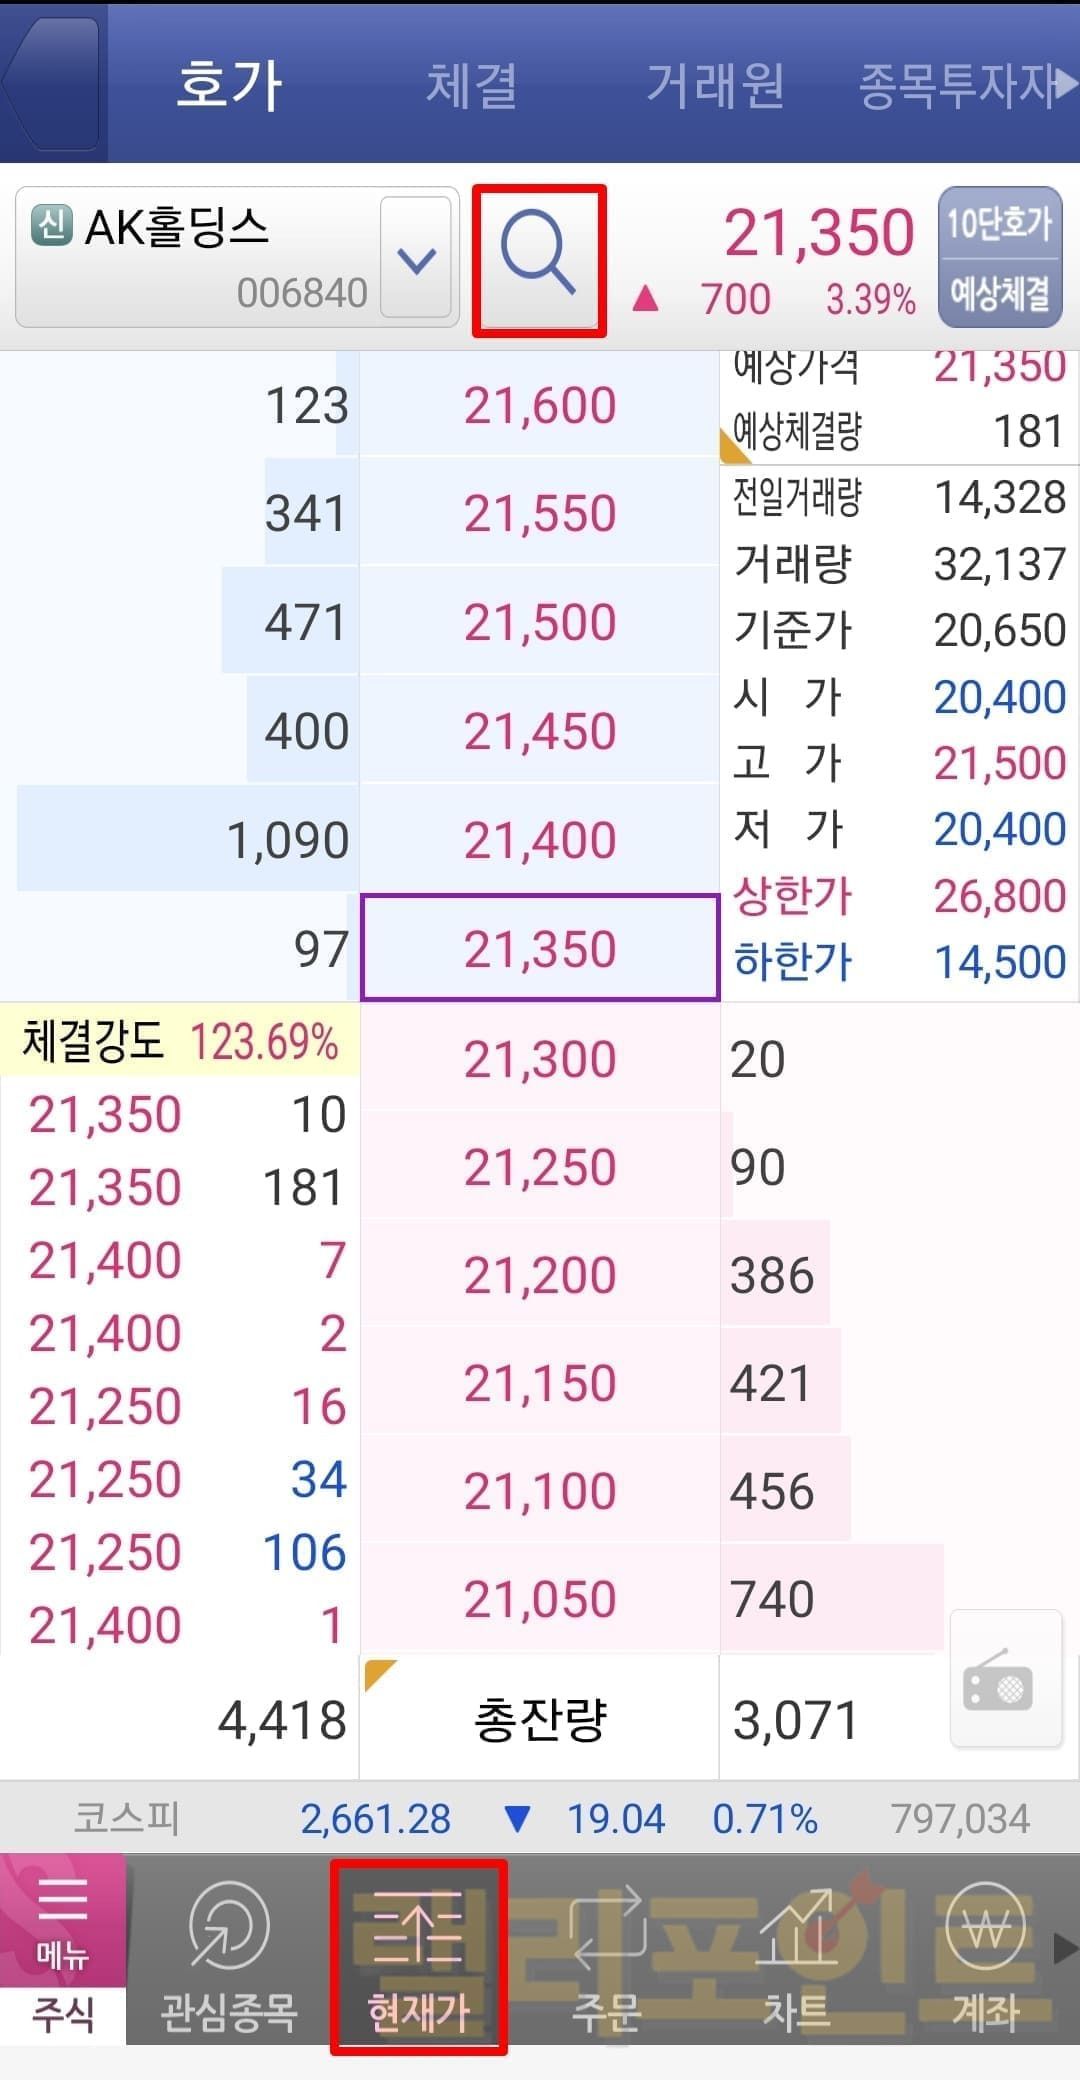Expand more top tabs with right arrow
The image size is (1080, 2080).
(x=1066, y=85)
